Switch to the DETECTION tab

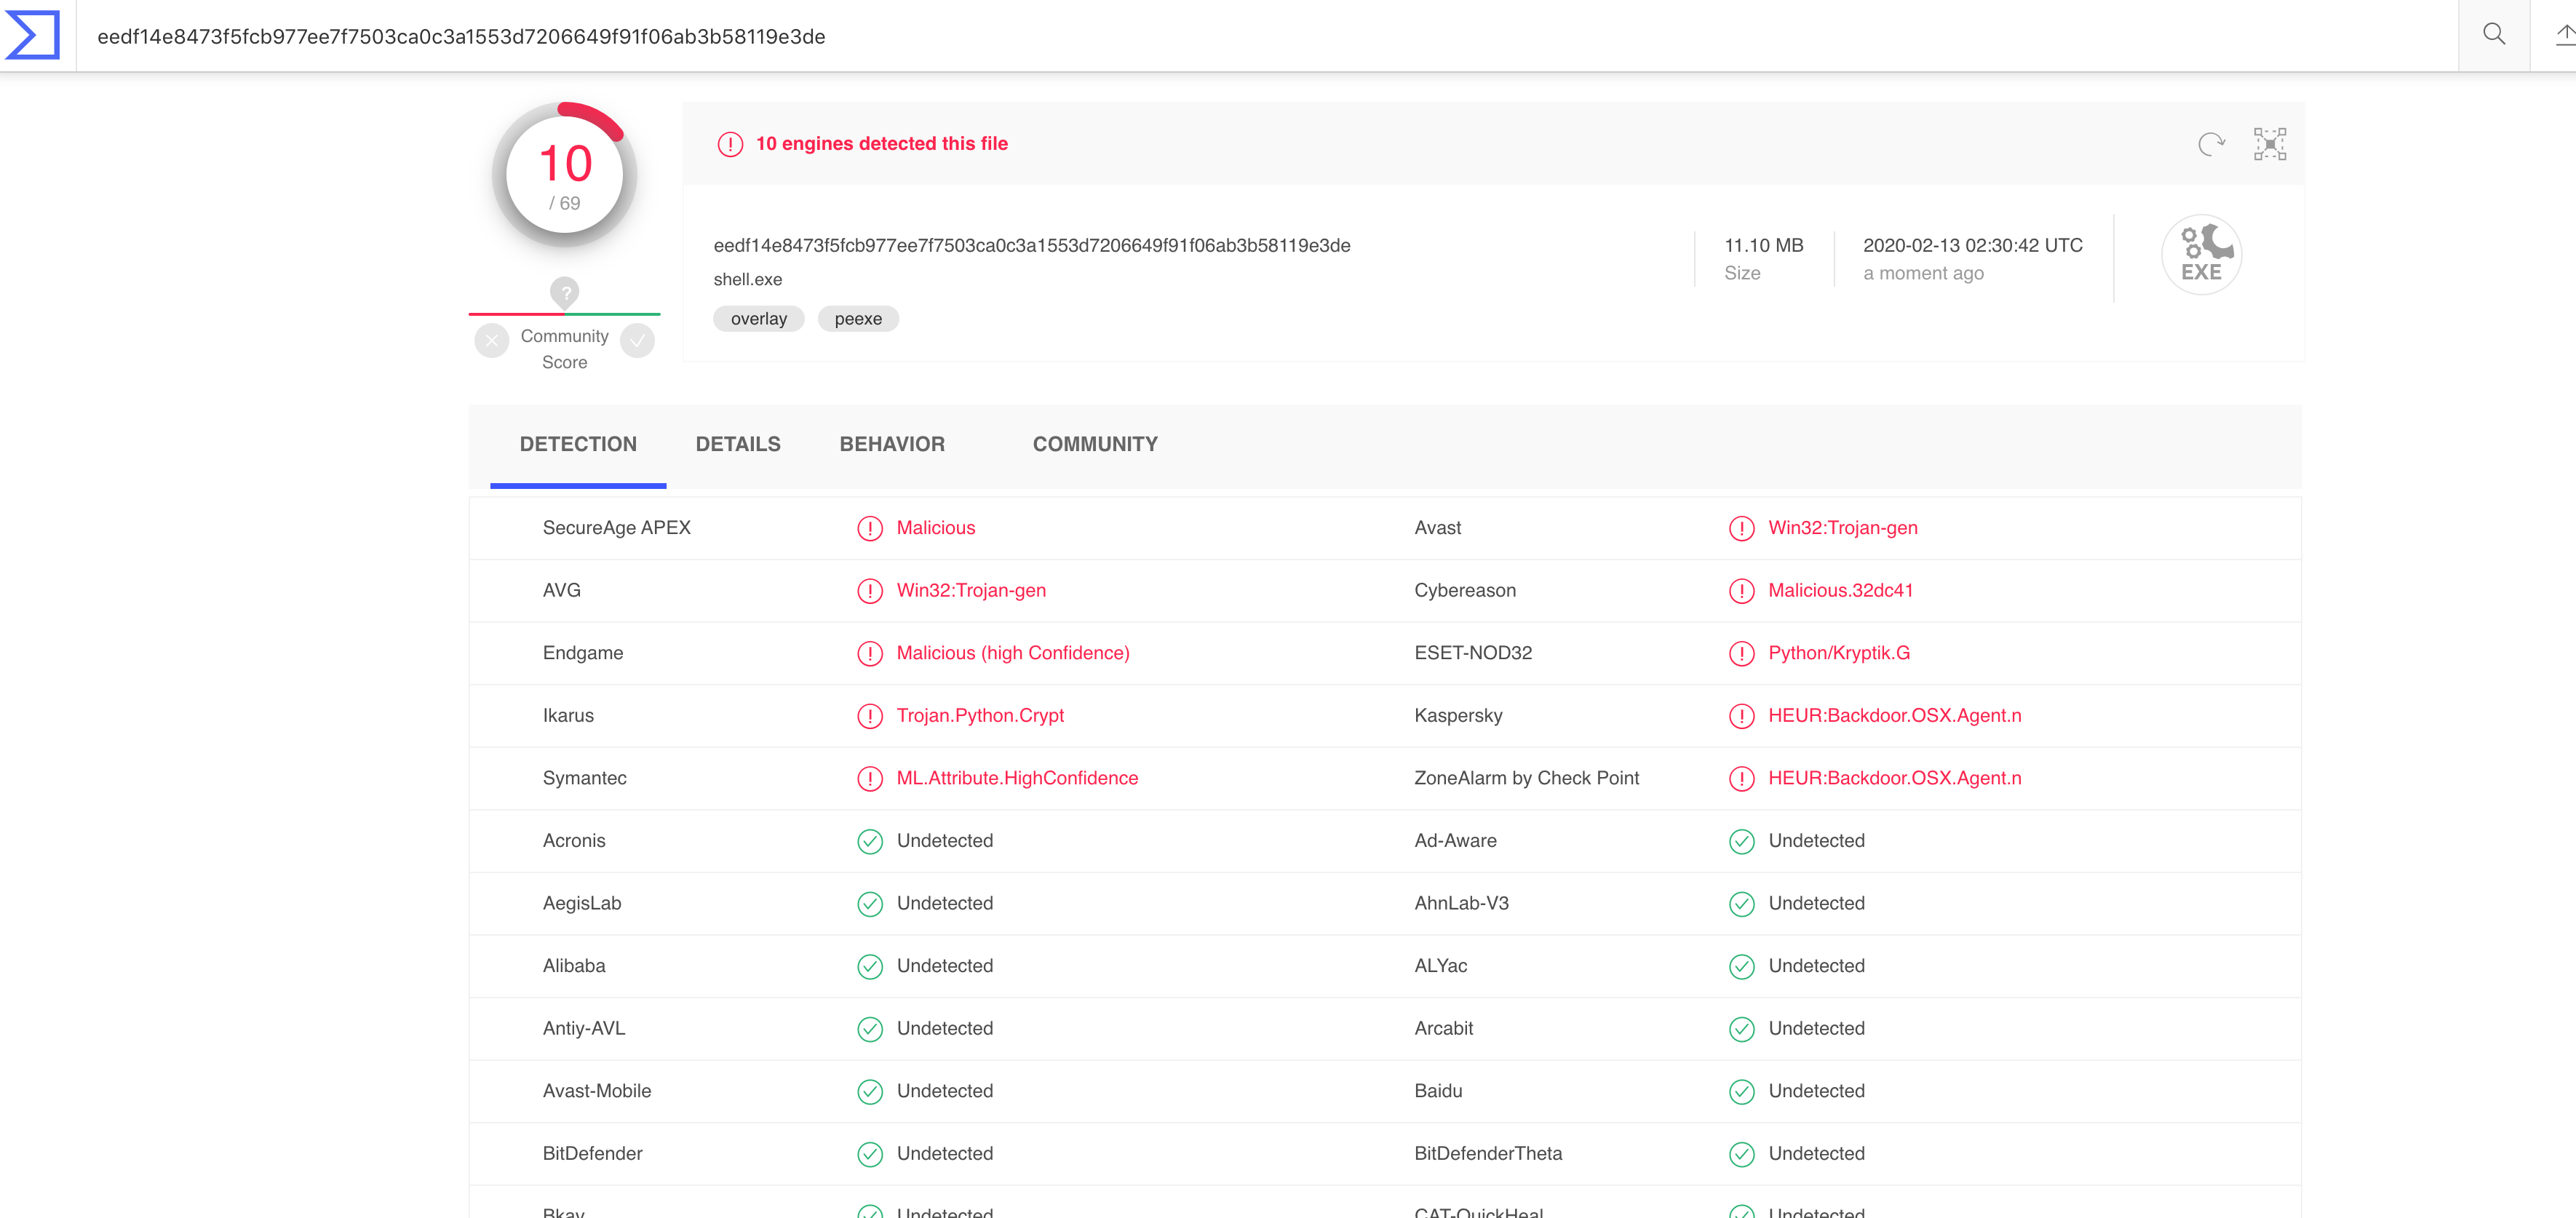click(x=578, y=444)
